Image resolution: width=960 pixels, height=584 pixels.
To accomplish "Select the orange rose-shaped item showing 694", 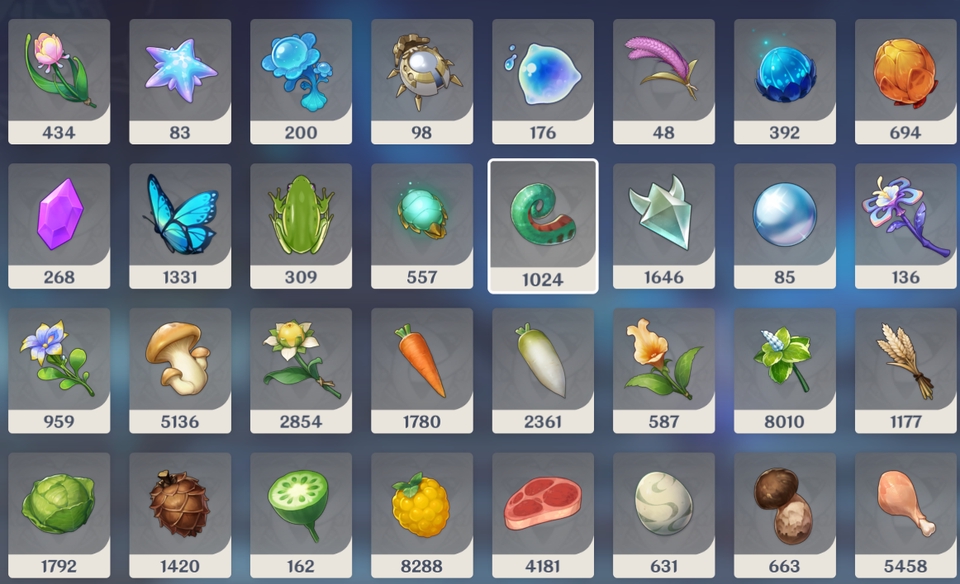I will tap(906, 81).
